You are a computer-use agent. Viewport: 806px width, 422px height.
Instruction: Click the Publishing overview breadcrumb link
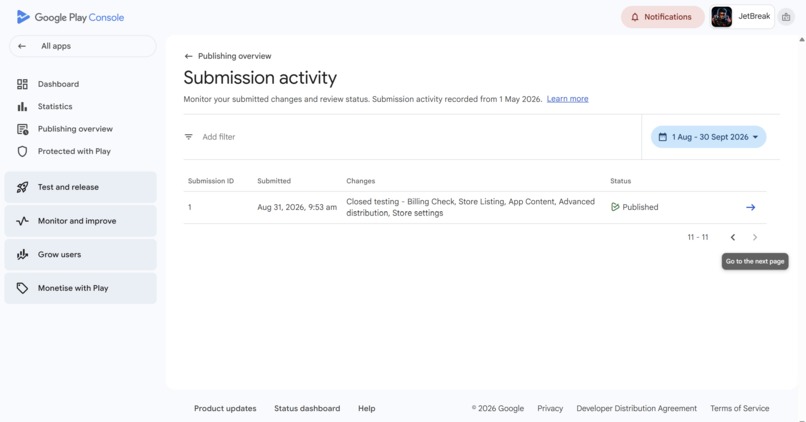[x=234, y=56]
